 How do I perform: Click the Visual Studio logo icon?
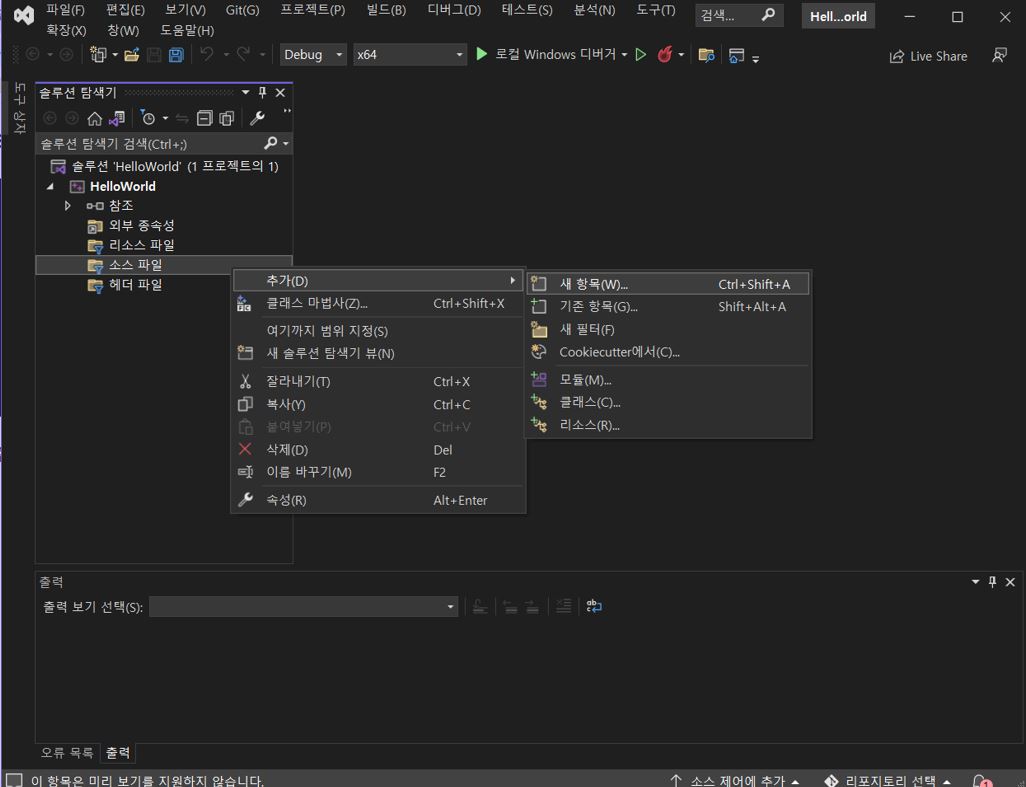[24, 16]
